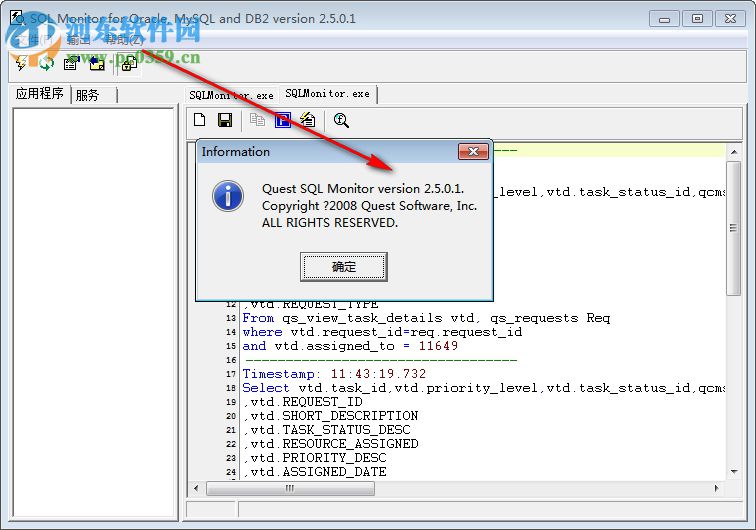The image size is (756, 530).
Task: Open the options list icon in main toolbar
Action: point(71,63)
